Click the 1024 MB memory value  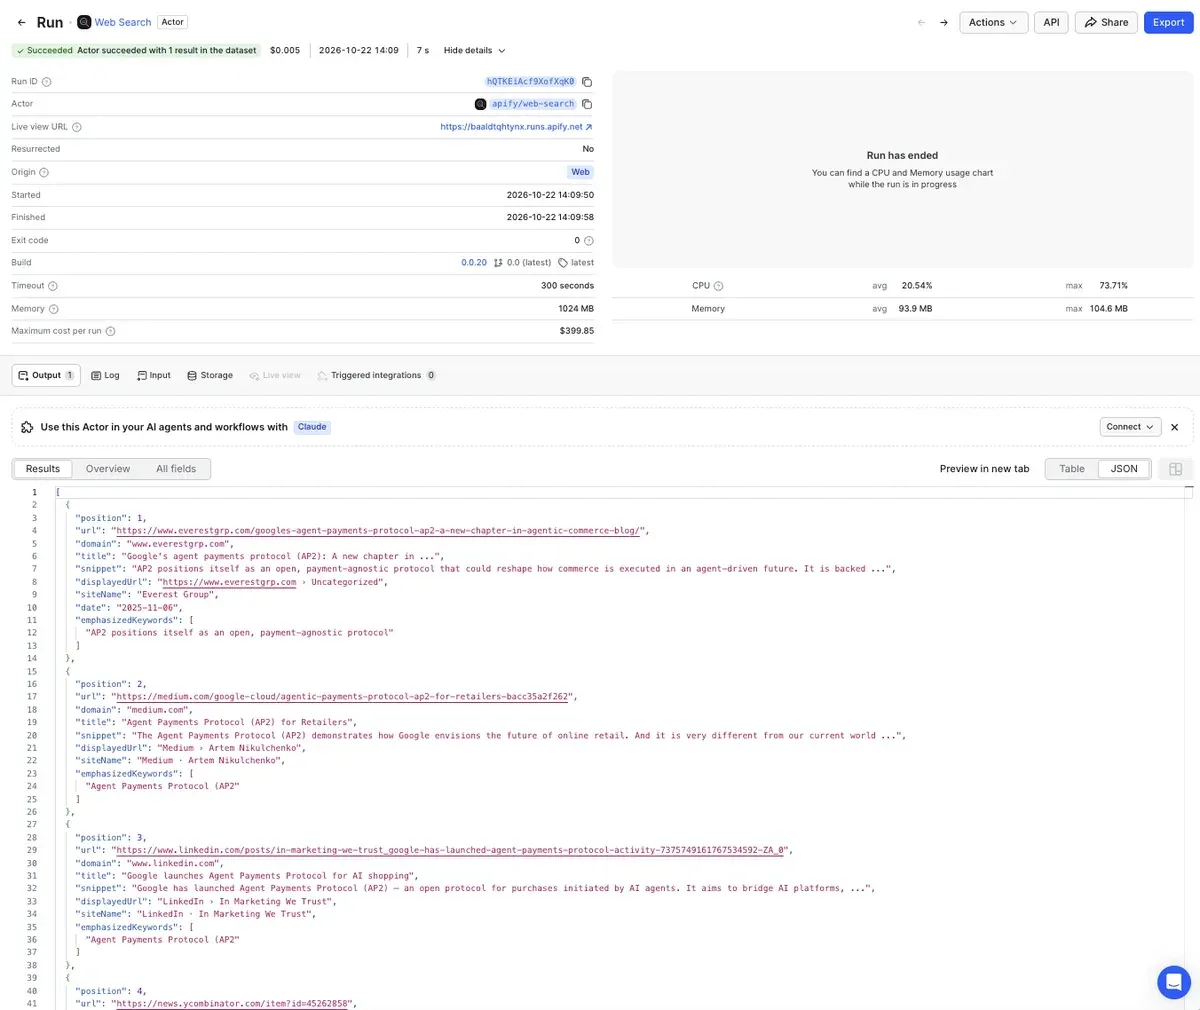pyautogui.click(x=576, y=309)
